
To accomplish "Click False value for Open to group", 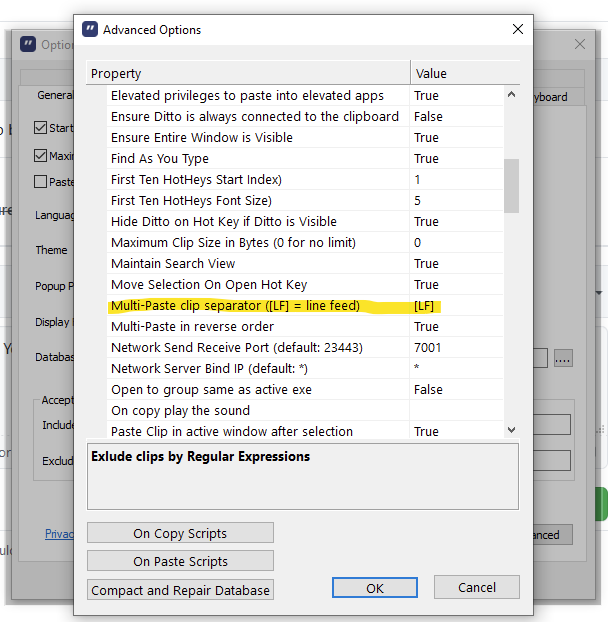I will coord(456,390).
